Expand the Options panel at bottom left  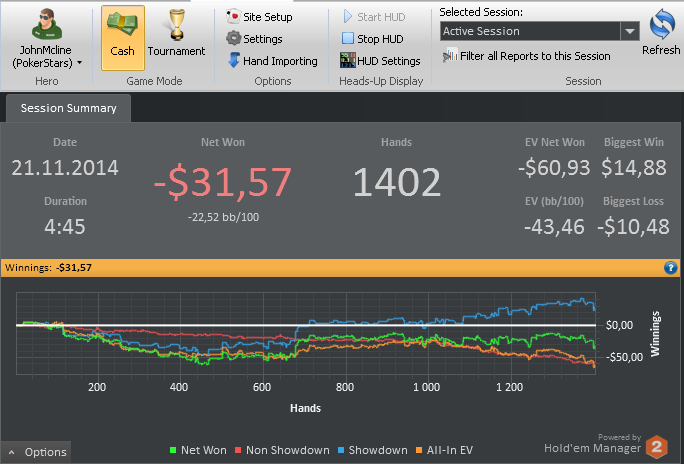click(x=36, y=452)
